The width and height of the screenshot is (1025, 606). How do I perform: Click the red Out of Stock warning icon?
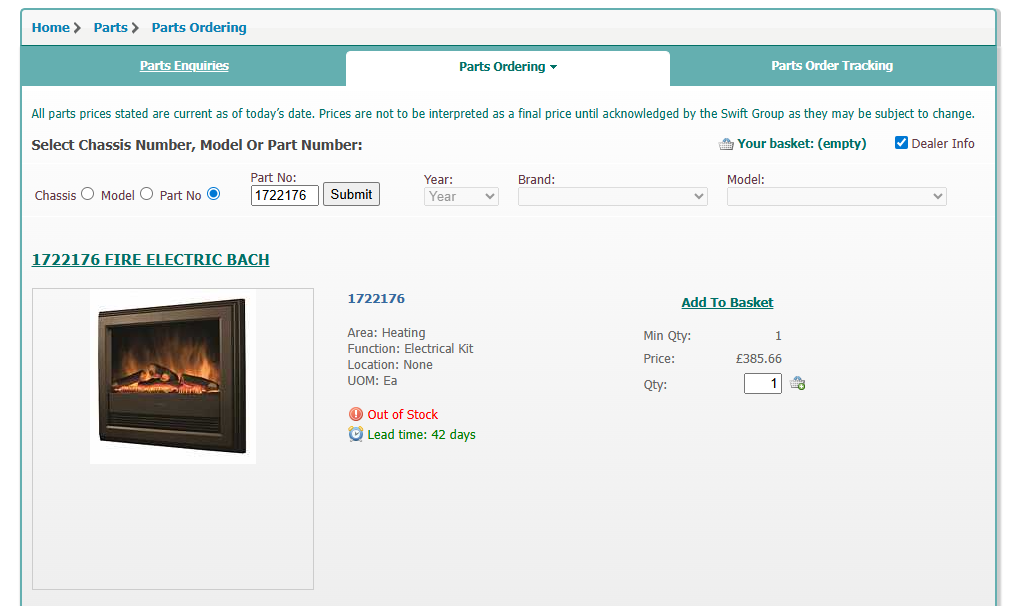tap(356, 414)
